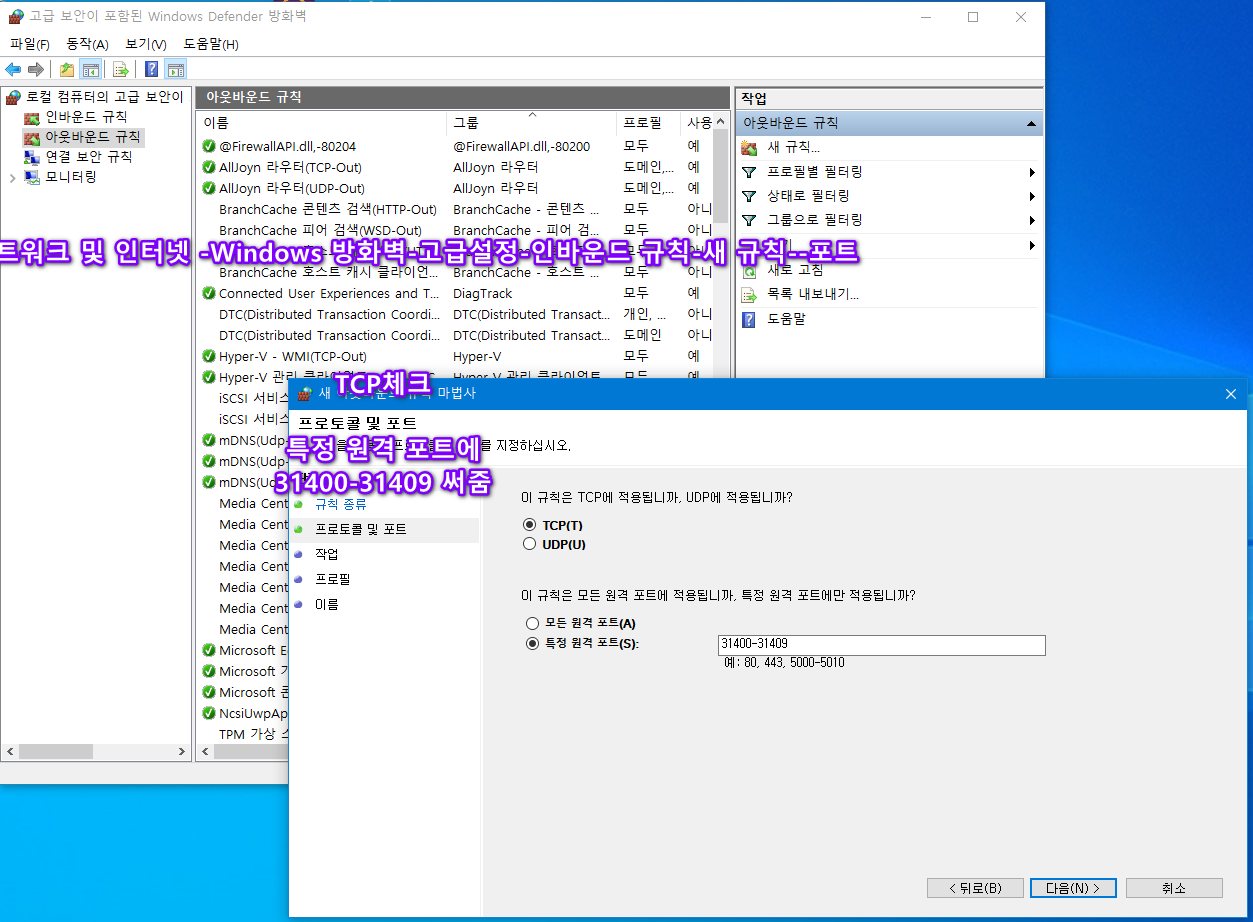Click the 프로필 column header
The image size is (1253, 922).
tap(648, 122)
